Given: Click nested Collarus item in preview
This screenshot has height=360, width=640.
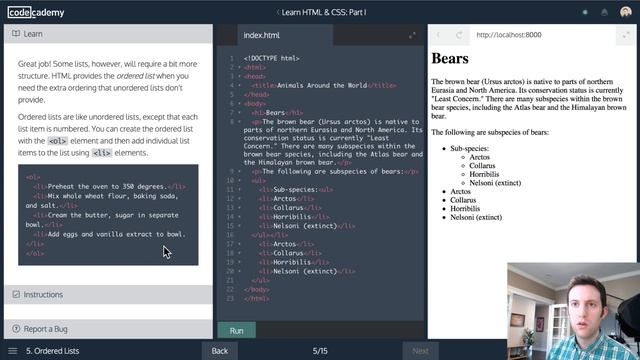Looking at the screenshot, I should pos(482,166).
